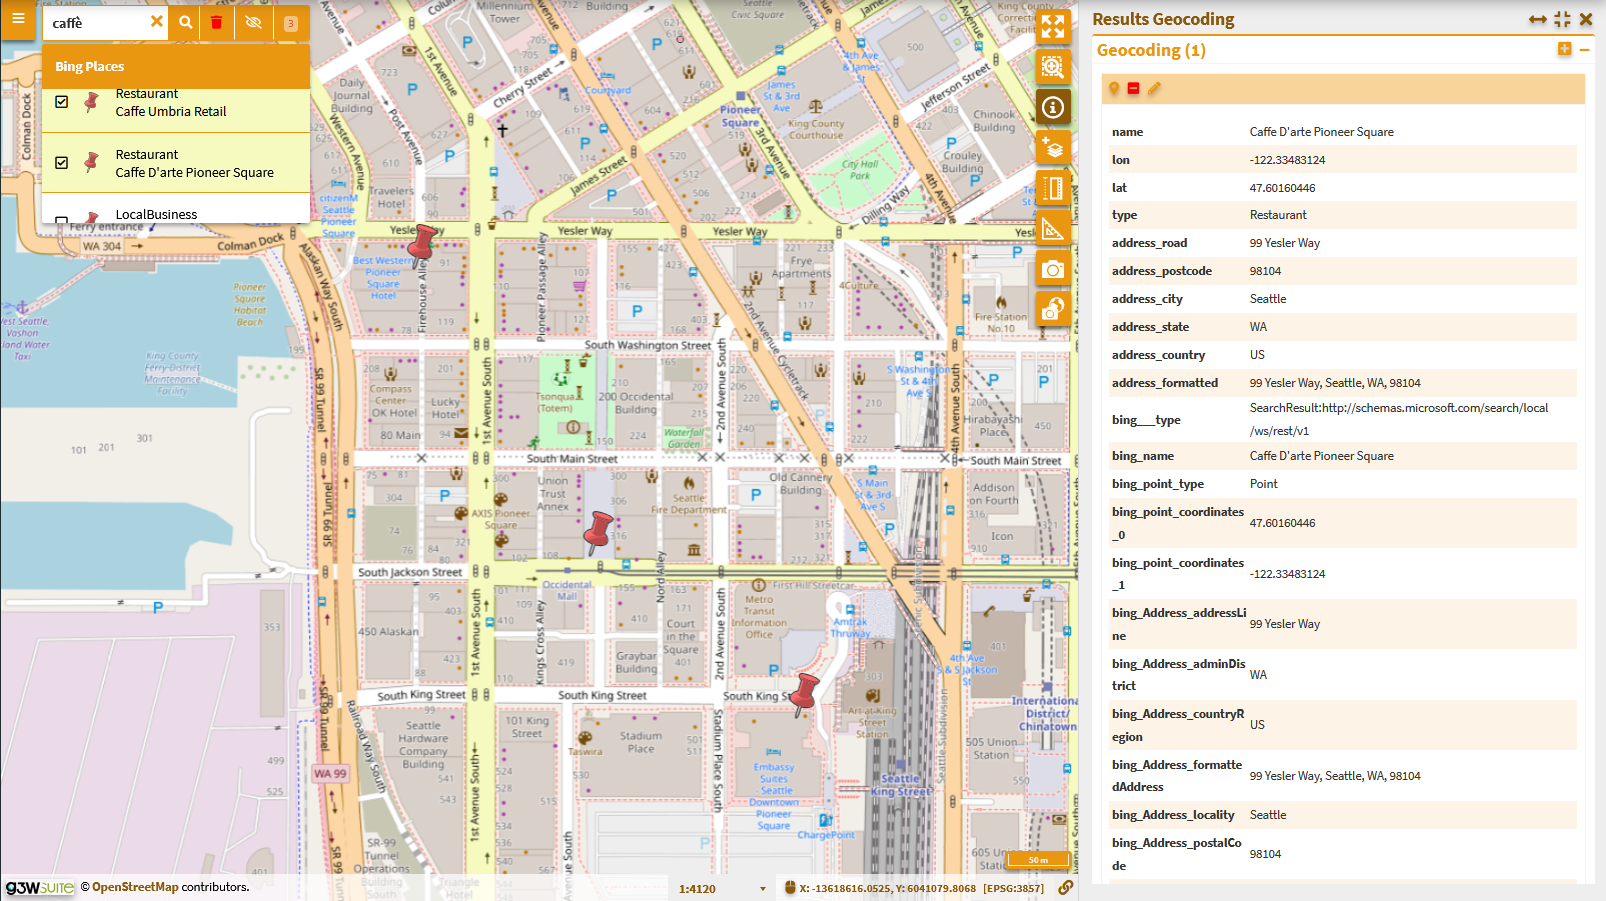Click the address_postcode value 98104
This screenshot has height=901, width=1606.
(x=1265, y=271)
